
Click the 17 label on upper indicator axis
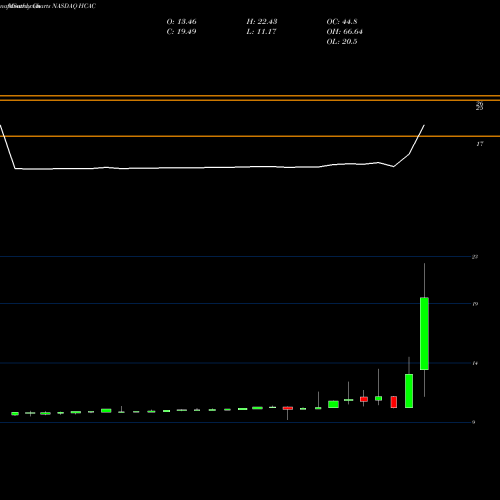480,144
